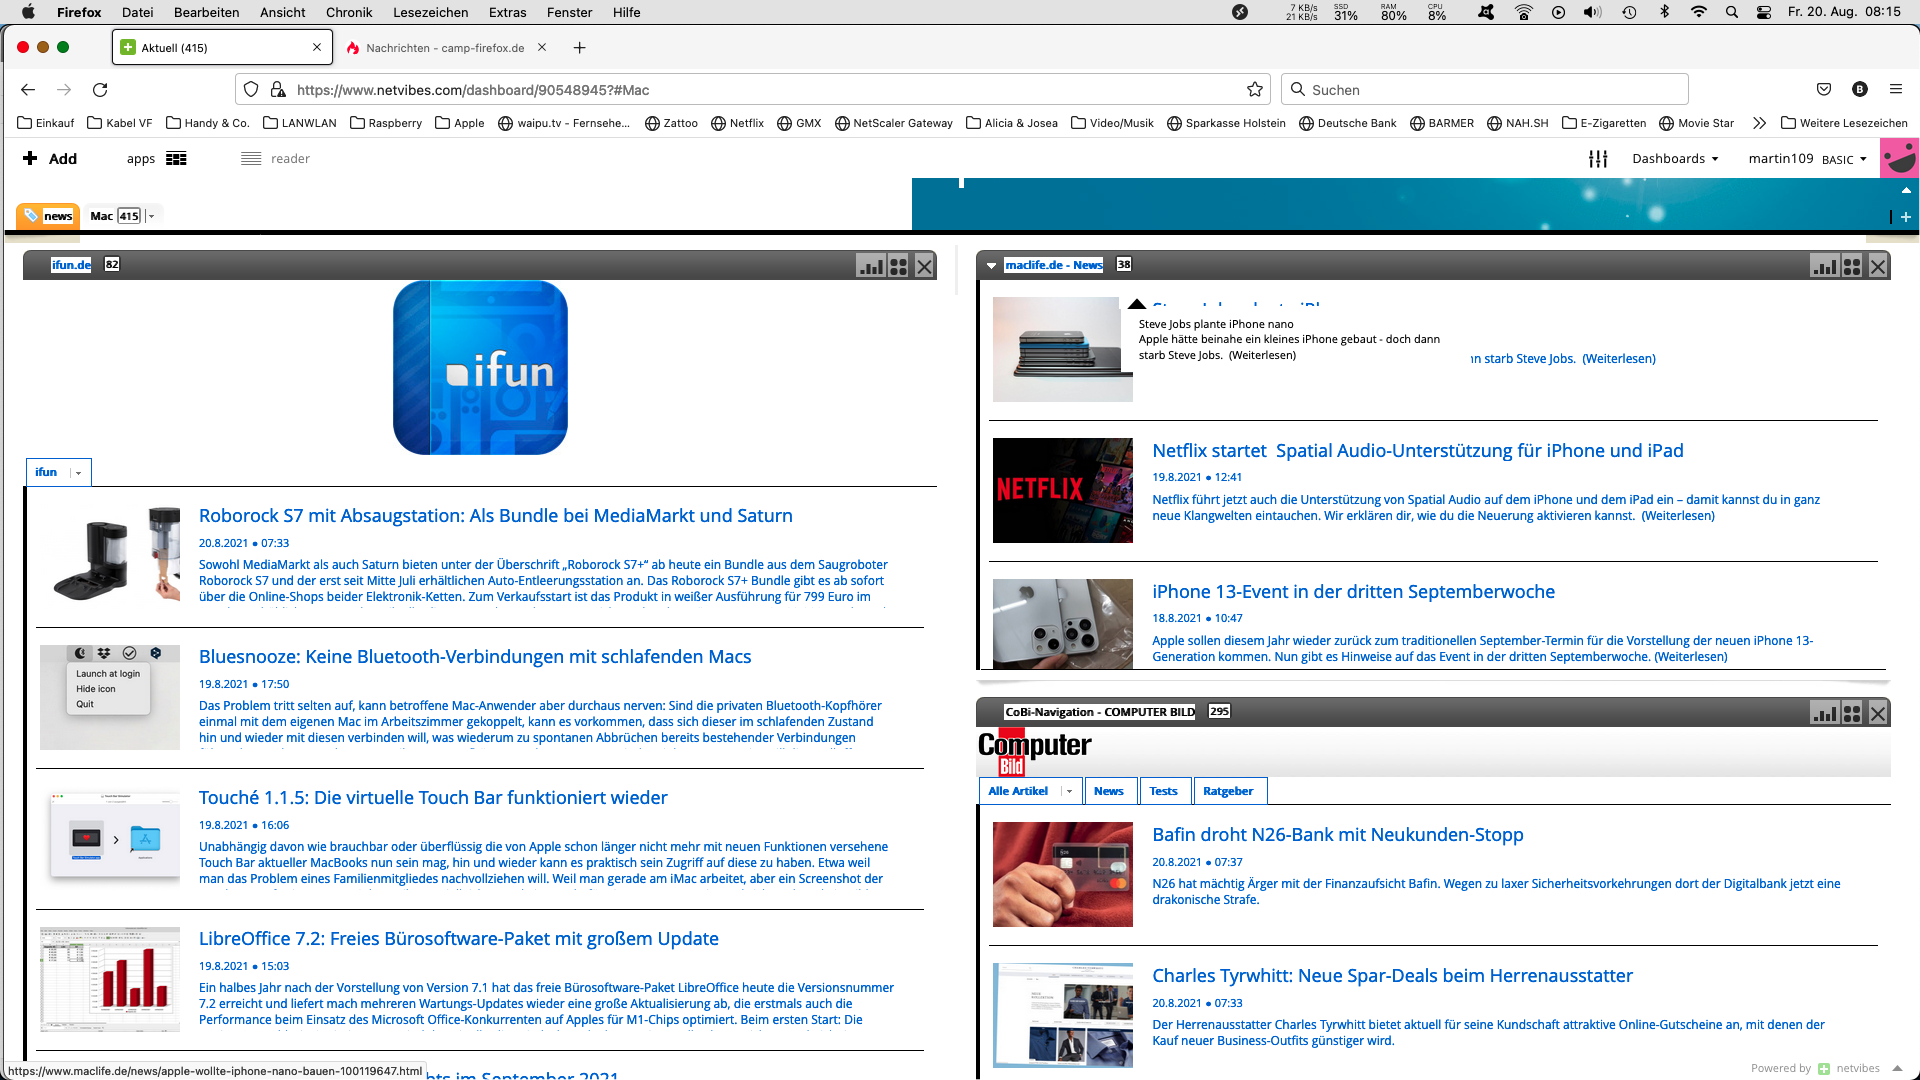1920x1080 pixels.
Task: Bookmark page with star icon
Action: (1255, 90)
